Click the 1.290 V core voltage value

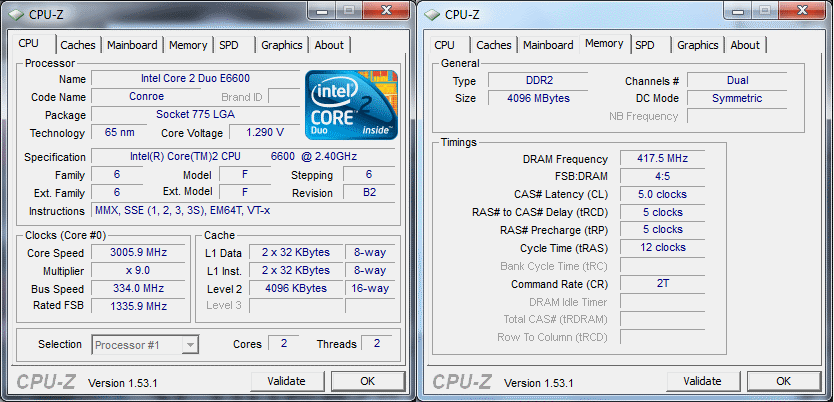(264, 132)
